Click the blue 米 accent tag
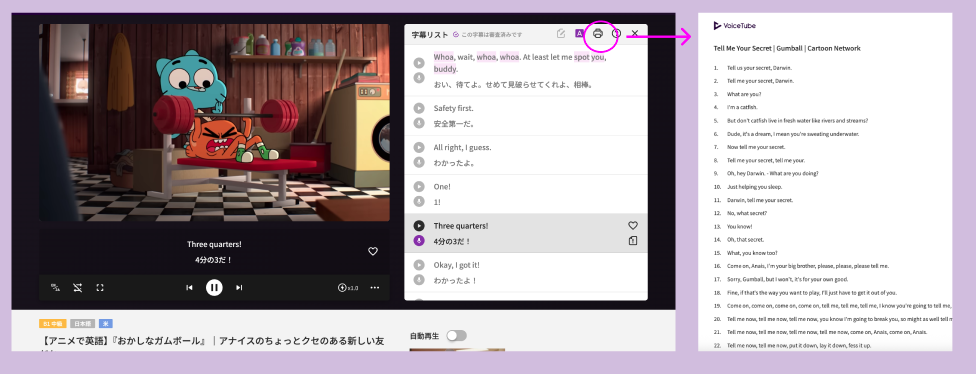The image size is (976, 374). click(106, 324)
